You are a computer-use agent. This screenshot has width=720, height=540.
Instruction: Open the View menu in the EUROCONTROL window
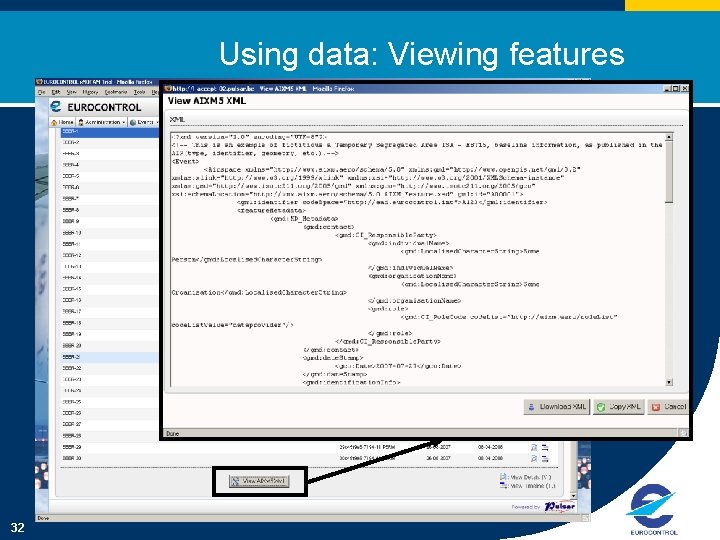pyautogui.click(x=72, y=92)
